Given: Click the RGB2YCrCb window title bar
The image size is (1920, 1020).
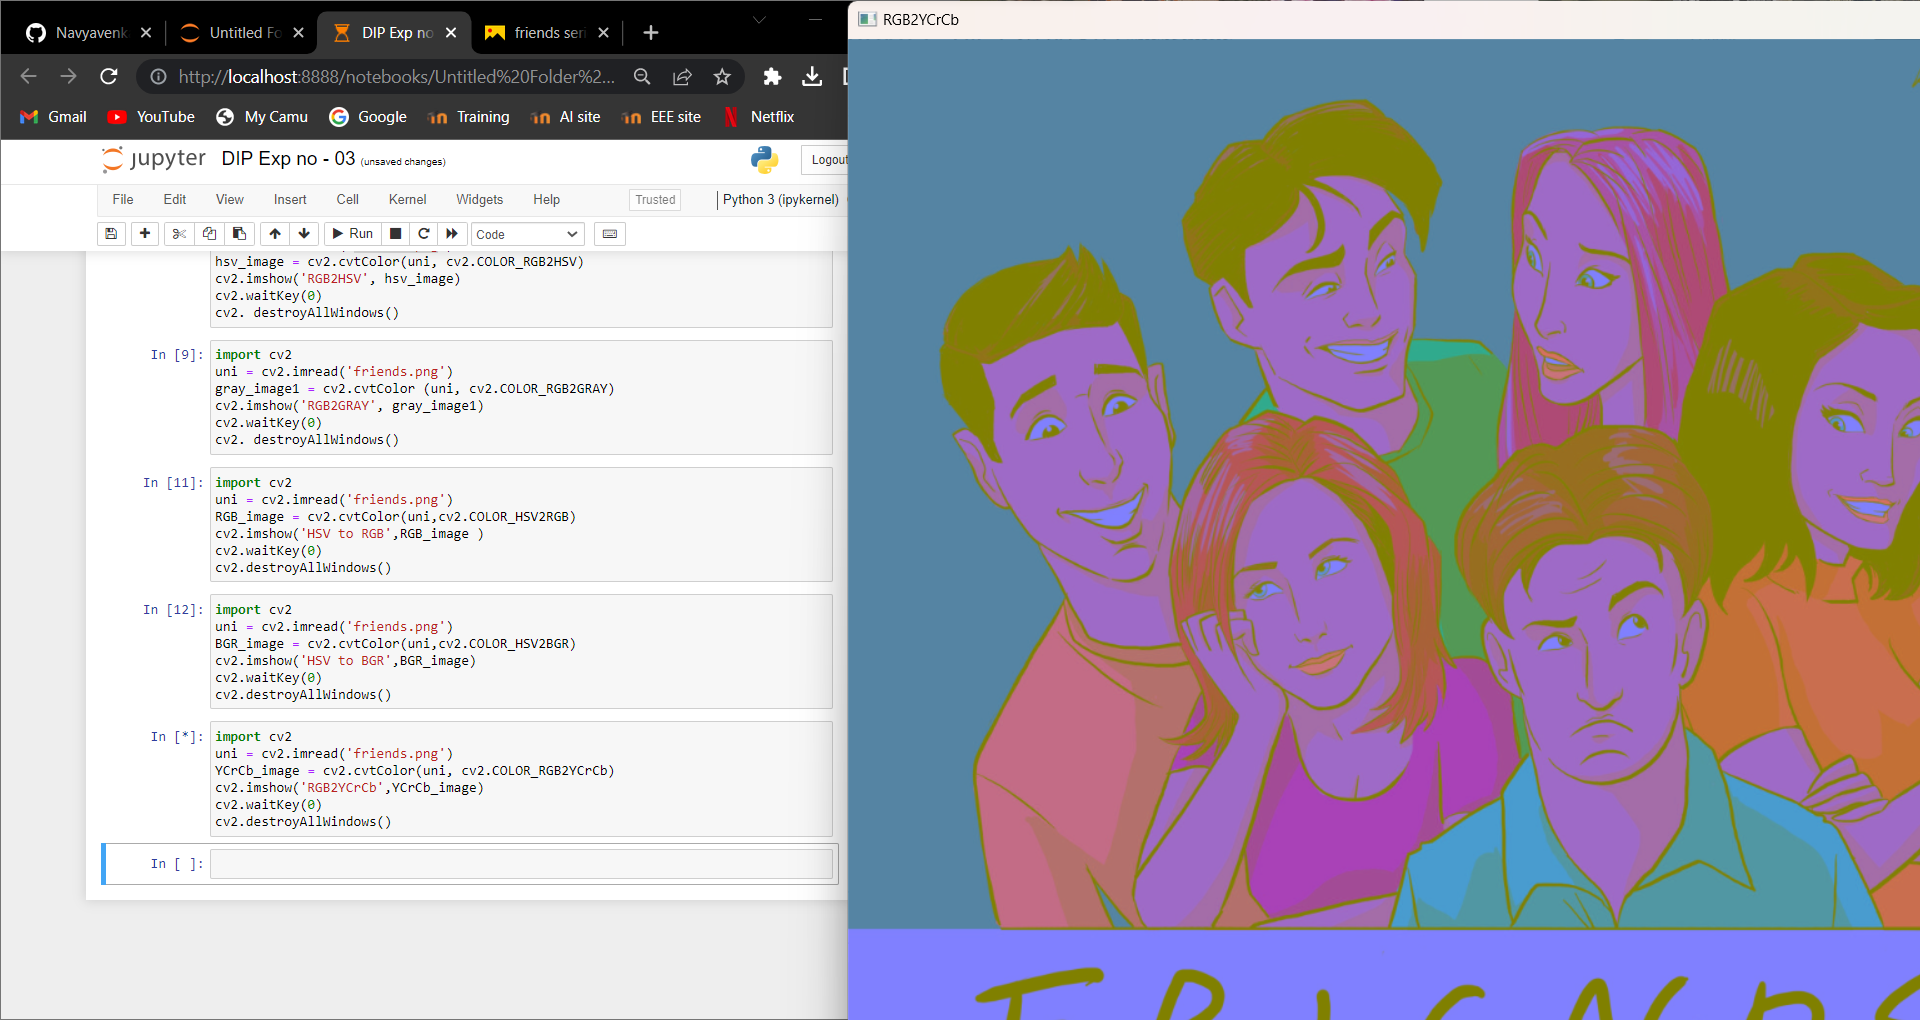Looking at the screenshot, I should pos(1384,19).
